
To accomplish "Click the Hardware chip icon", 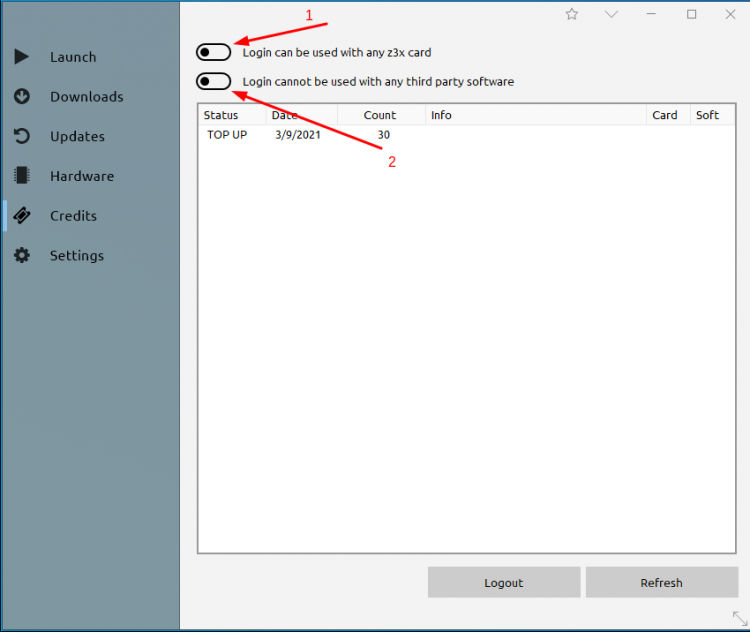I will [22, 176].
